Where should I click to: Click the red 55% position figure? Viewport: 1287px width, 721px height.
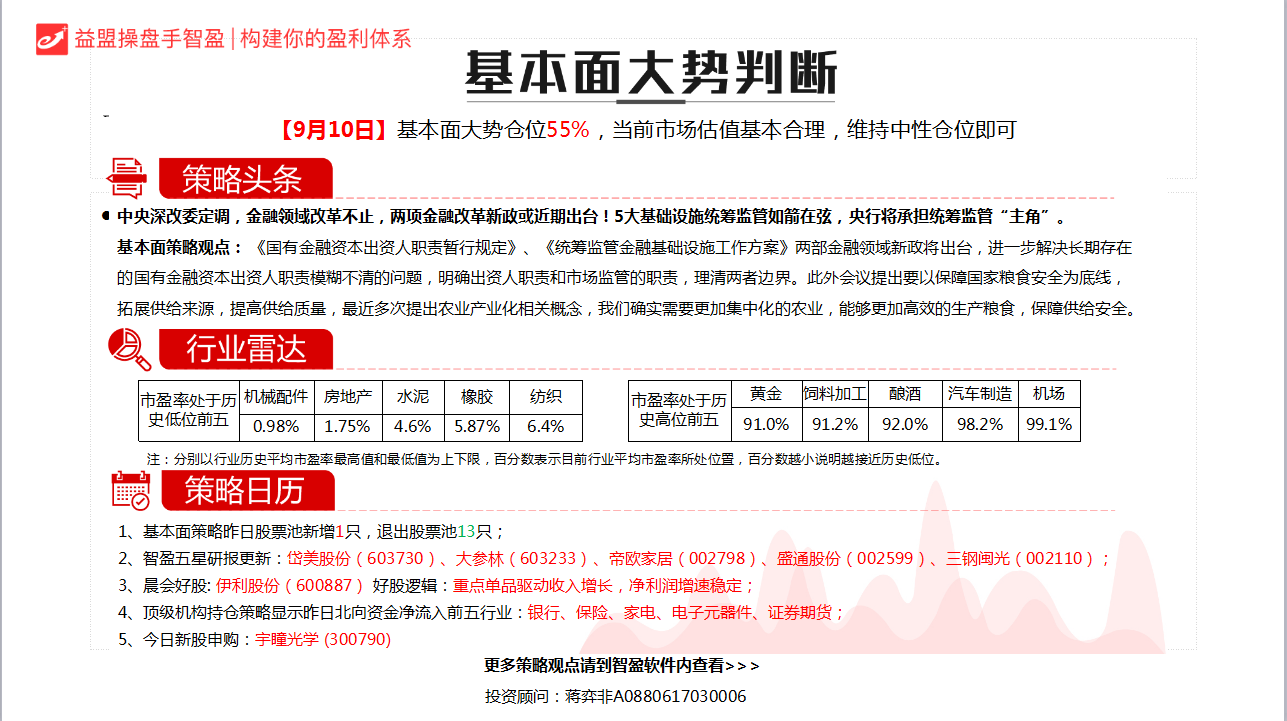568,129
